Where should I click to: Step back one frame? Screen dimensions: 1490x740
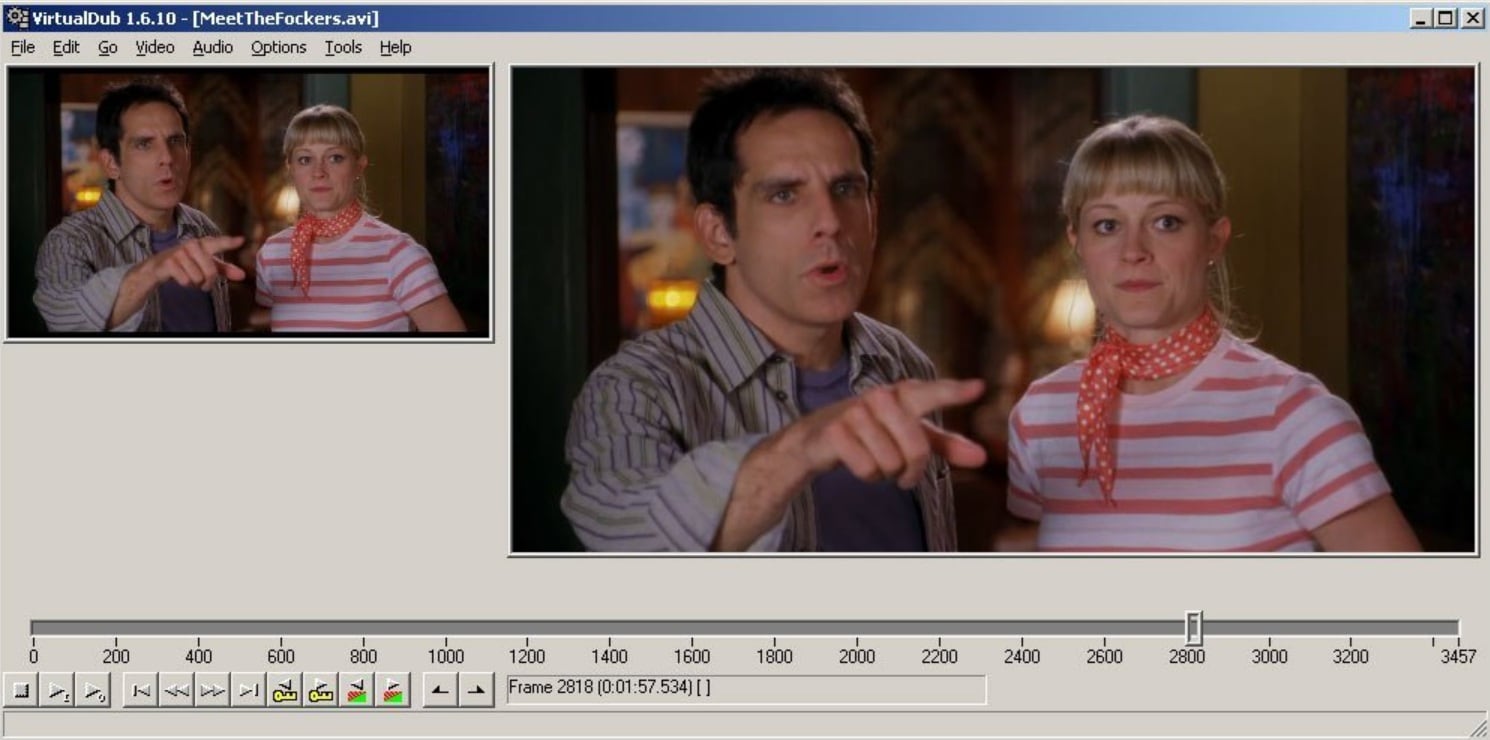pos(176,688)
